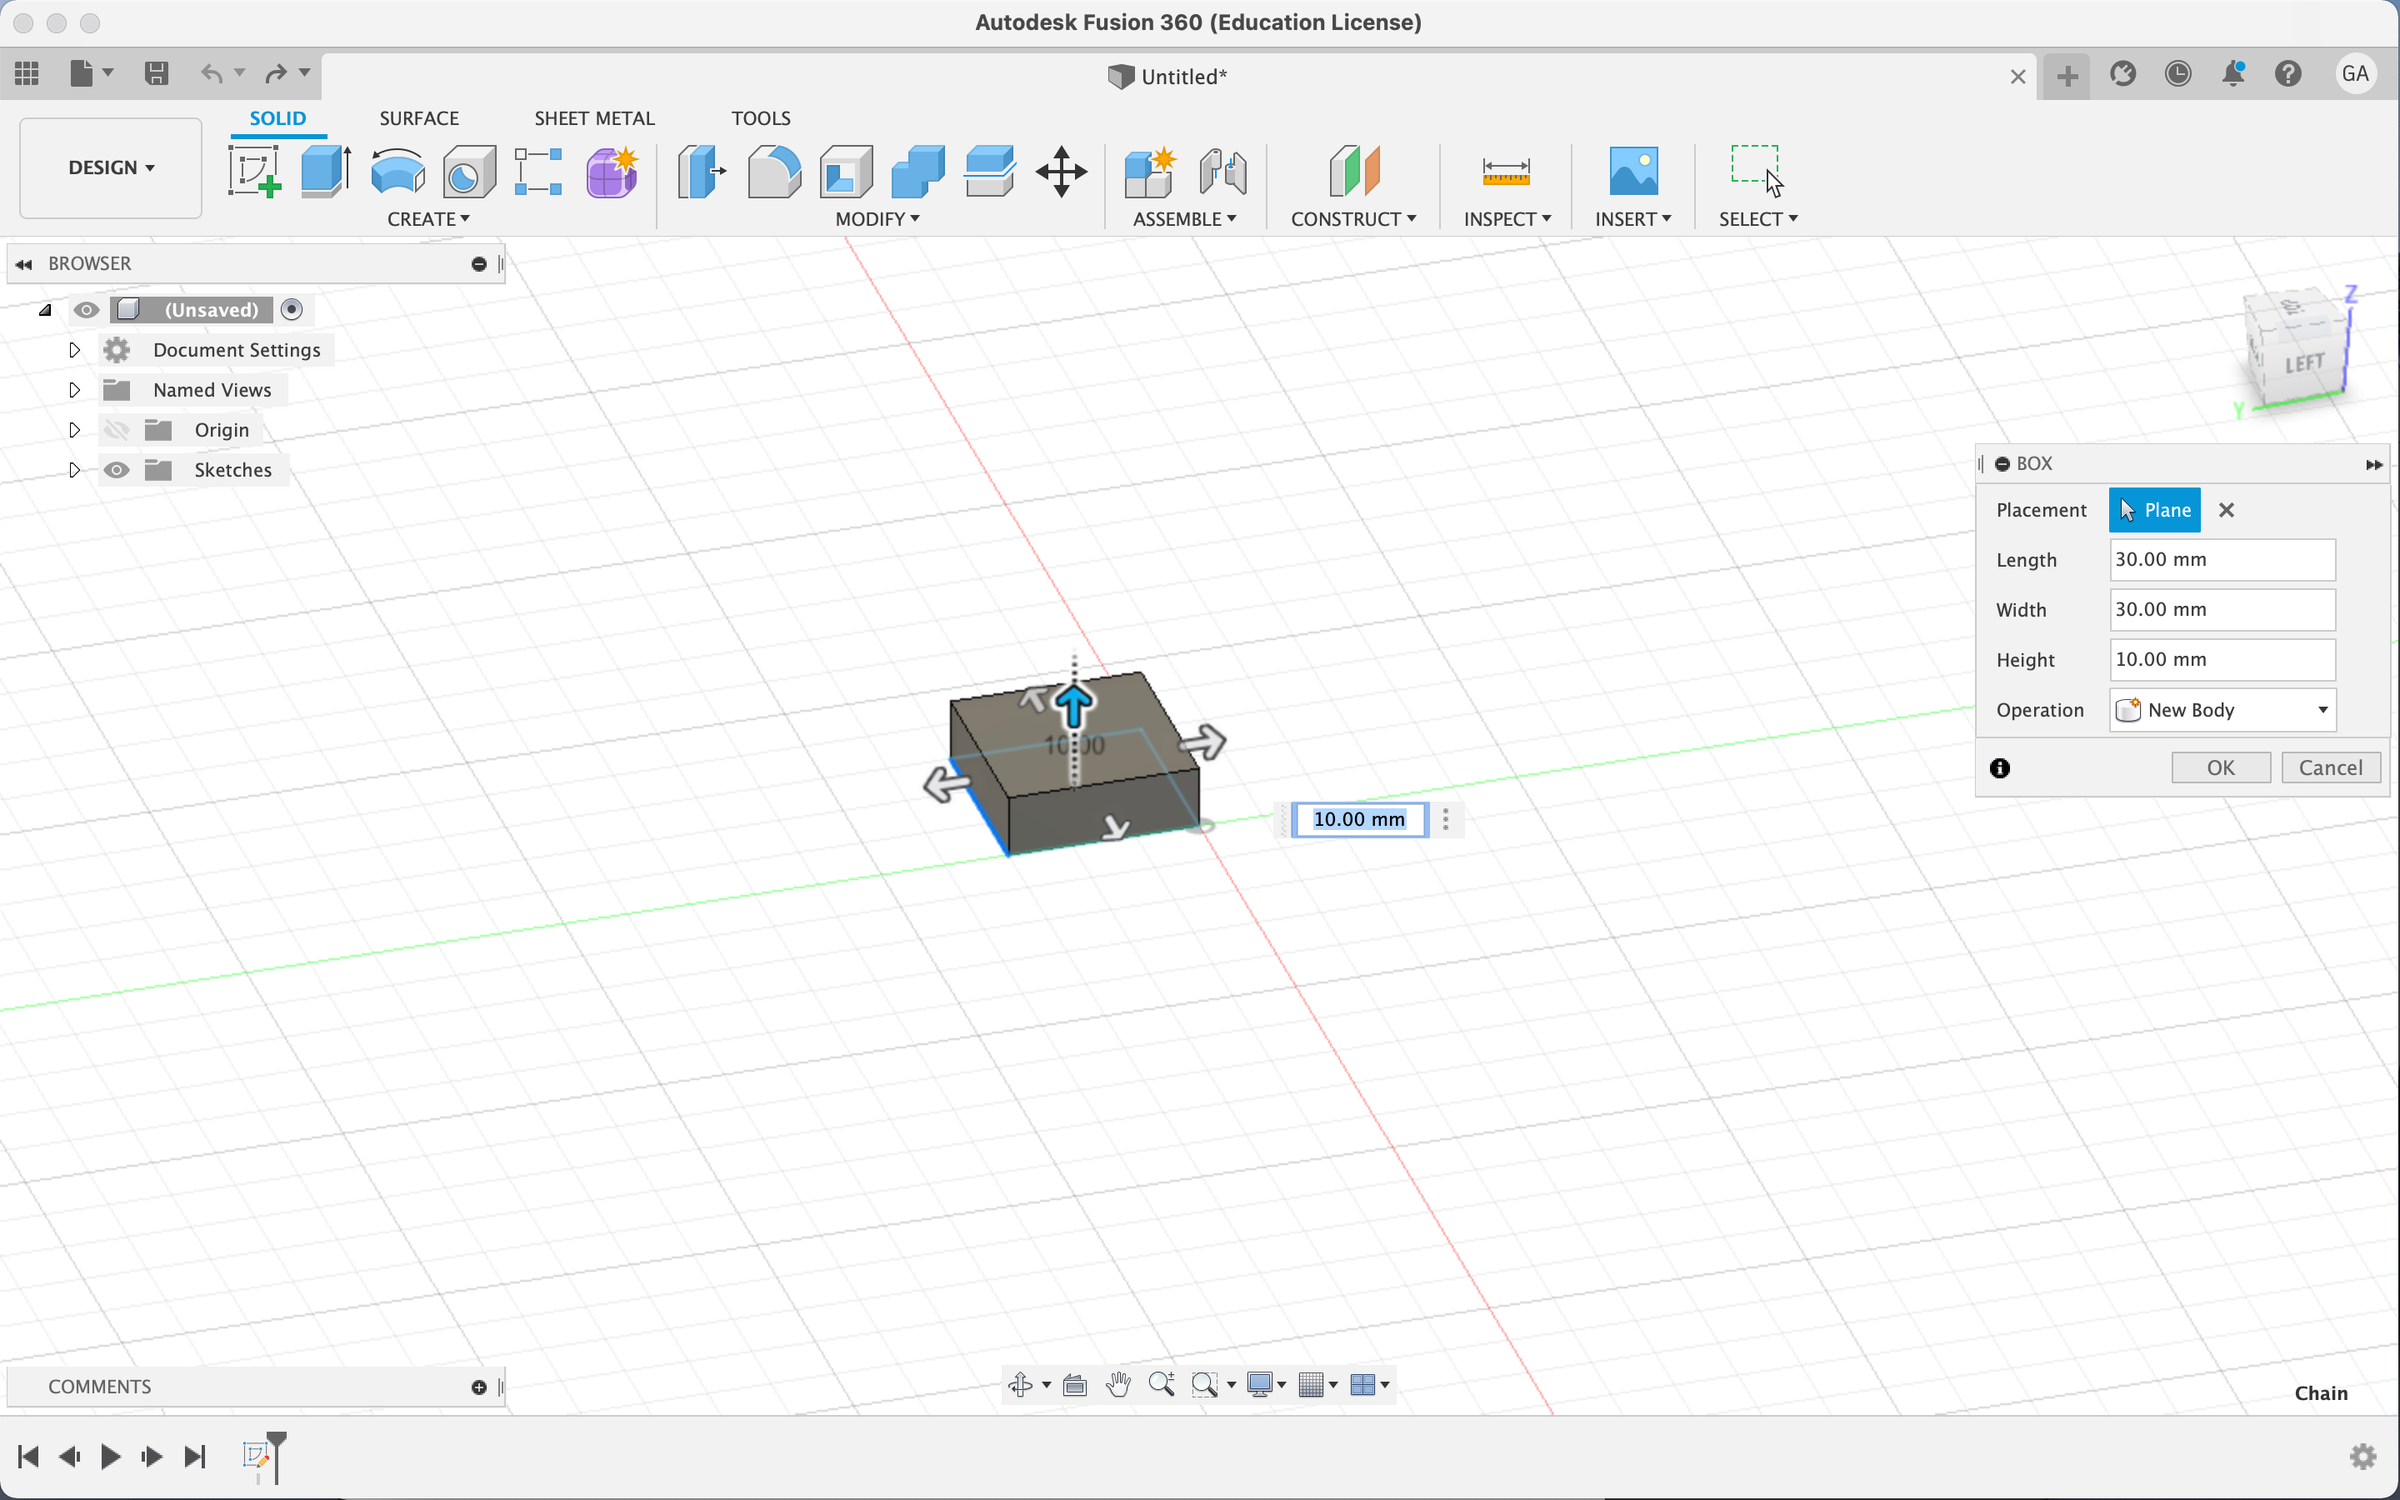The image size is (2400, 1500).
Task: Save the document with the disk icon
Action: tap(156, 73)
